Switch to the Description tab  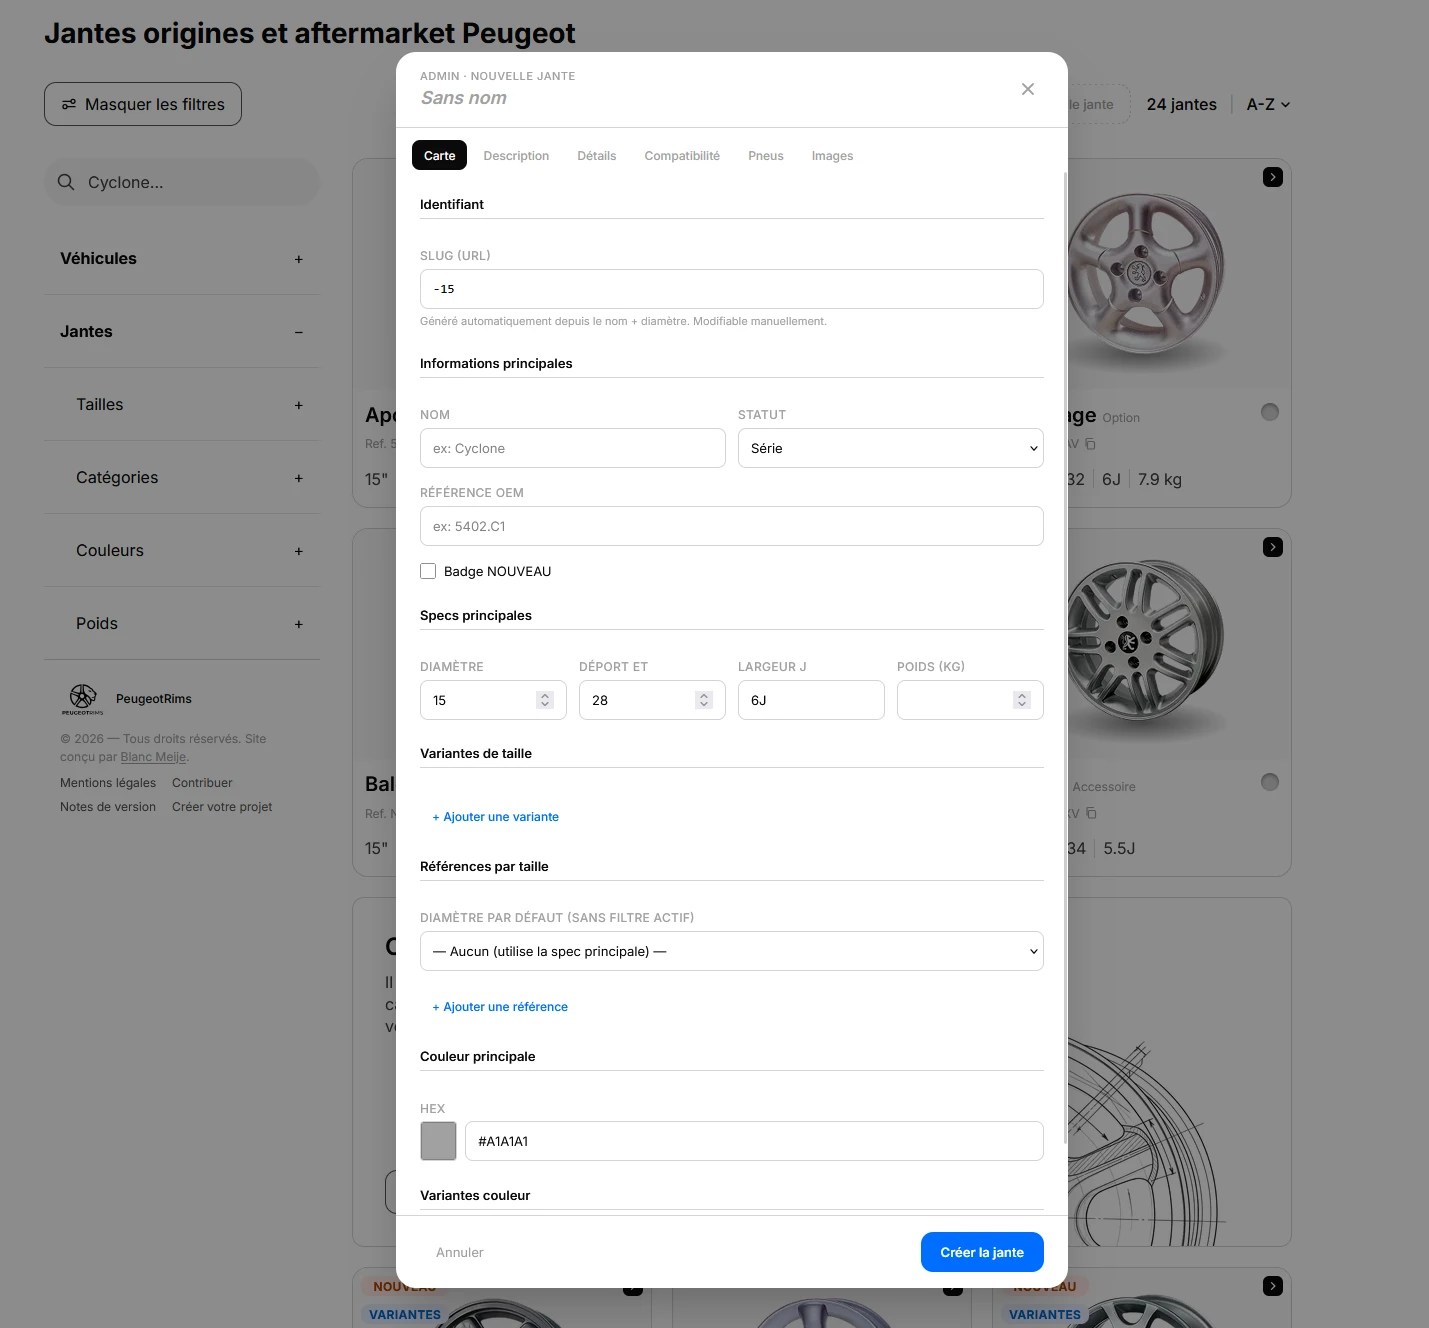[516, 155]
